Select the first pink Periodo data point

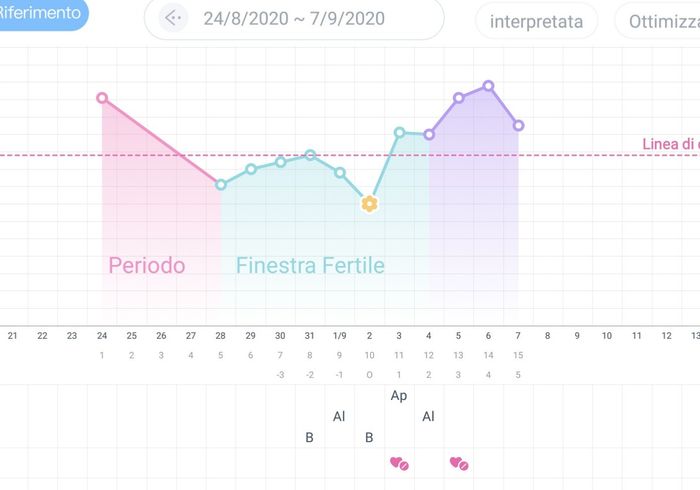102,98
